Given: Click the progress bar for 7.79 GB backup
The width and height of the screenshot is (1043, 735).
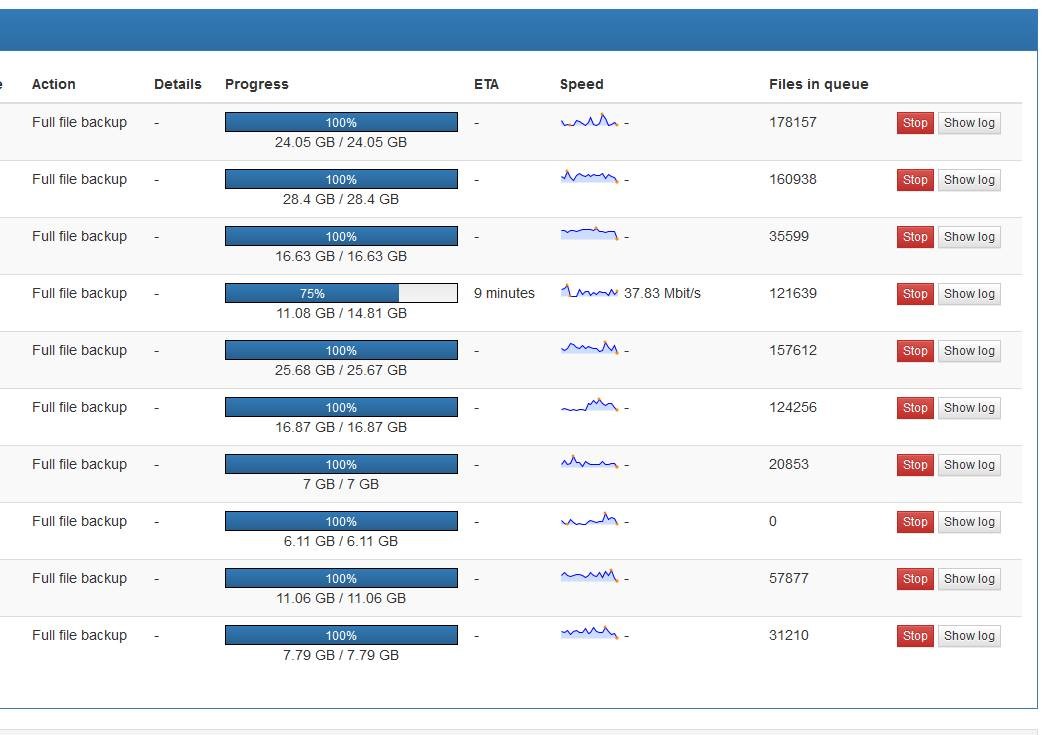Looking at the screenshot, I should pos(341,635).
